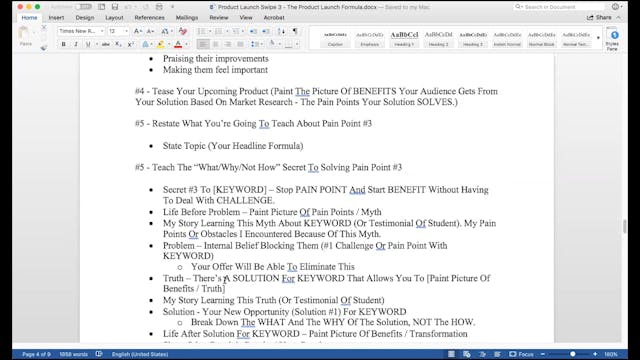640x360 pixels.
Task: Increase paragraph indent
Action: tap(266, 31)
